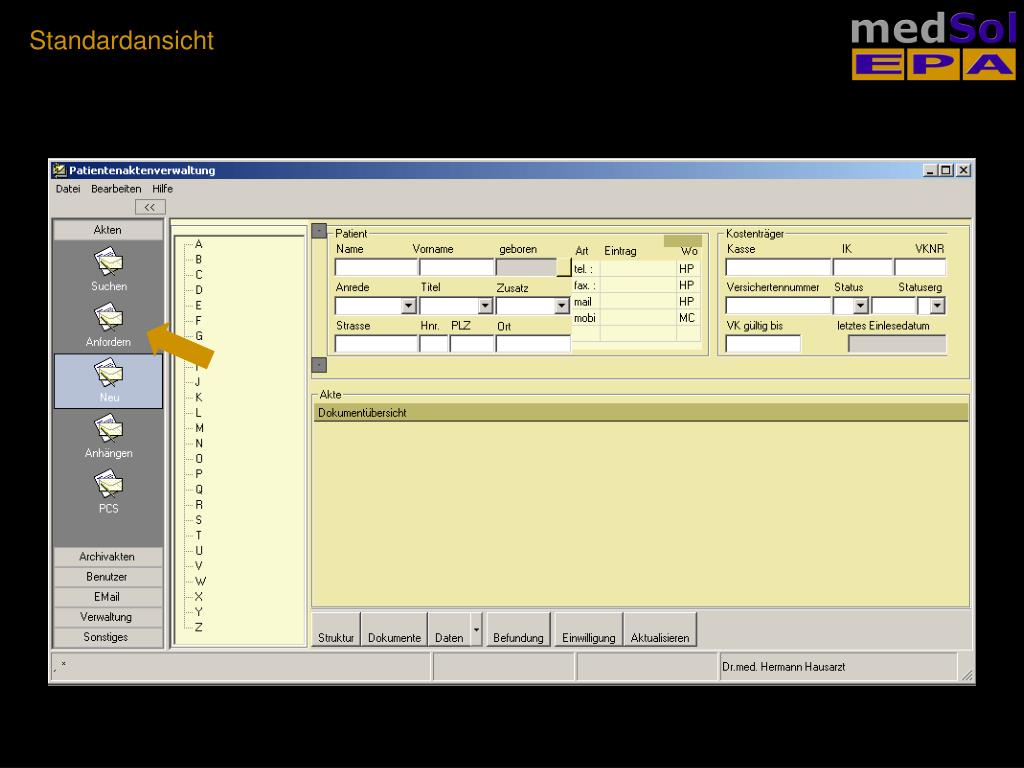
Task: Click into the Vorname input field
Action: click(x=456, y=267)
